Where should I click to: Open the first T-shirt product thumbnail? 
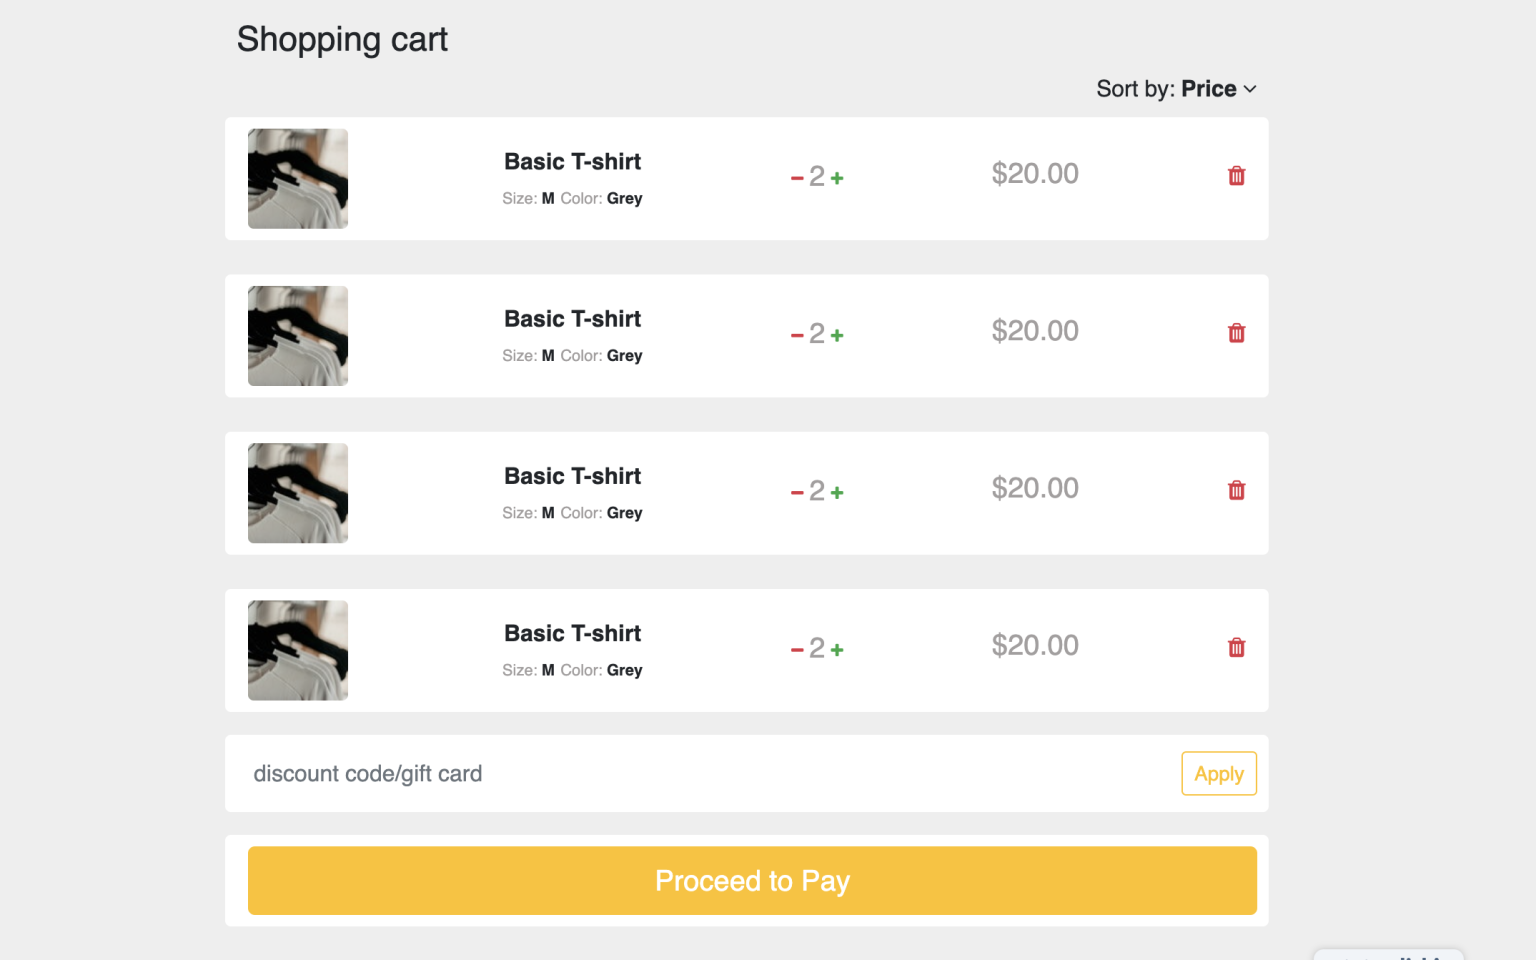coord(297,179)
